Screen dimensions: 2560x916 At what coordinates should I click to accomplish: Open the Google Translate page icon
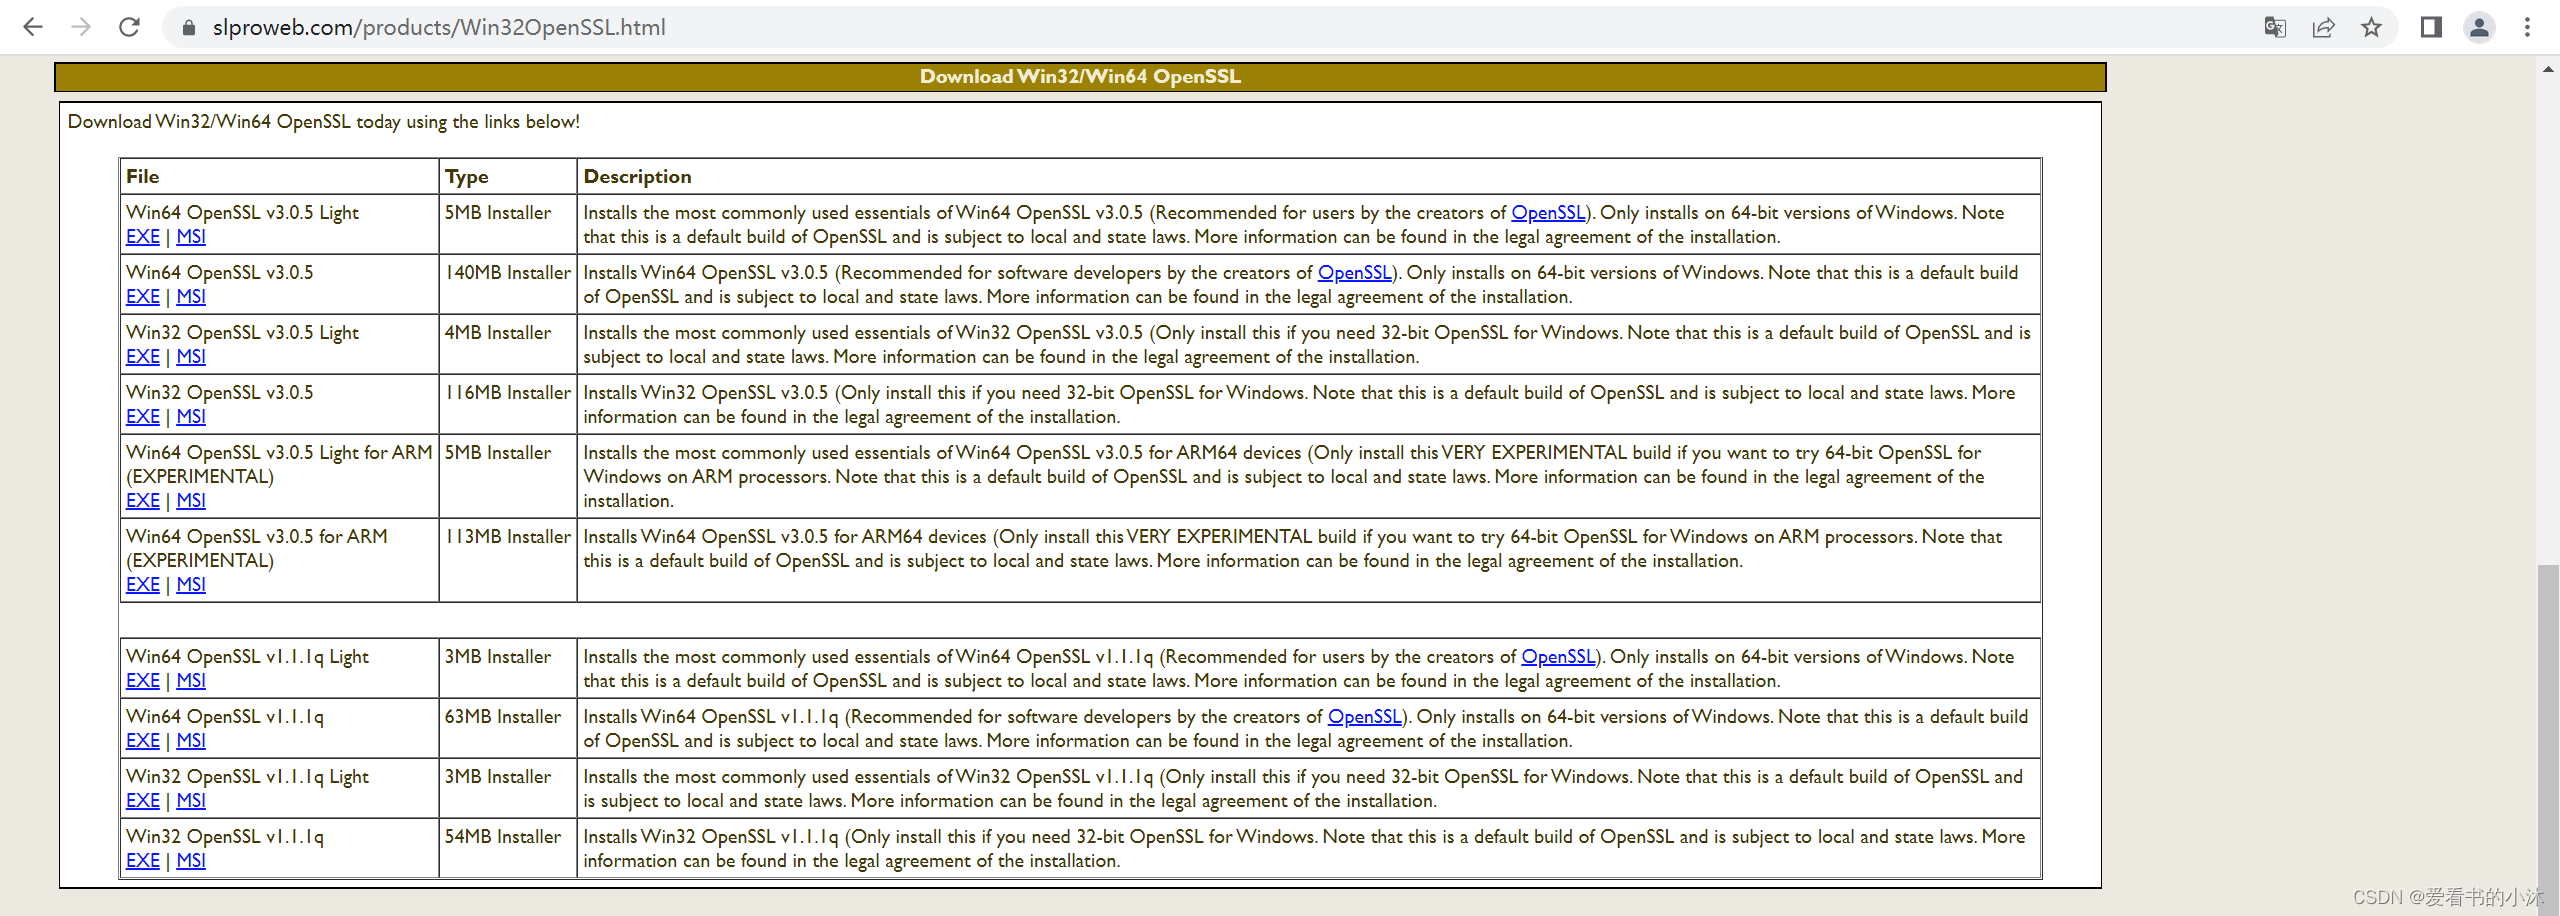[x=2275, y=27]
